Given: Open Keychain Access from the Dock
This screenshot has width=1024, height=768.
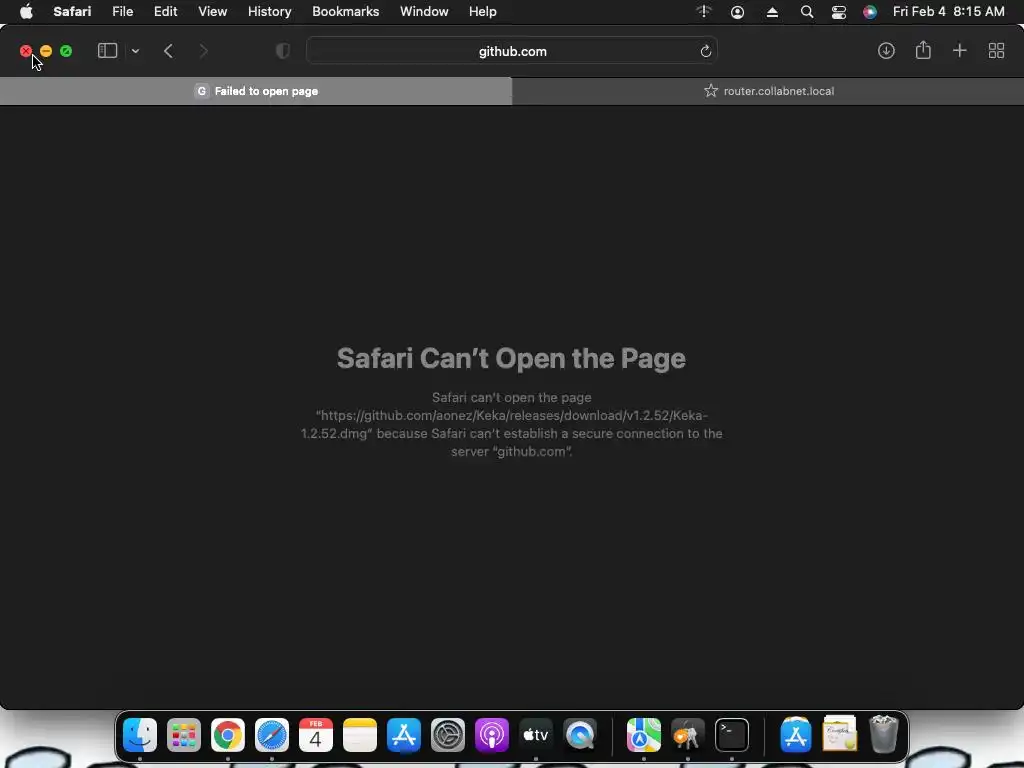Looking at the screenshot, I should (x=688, y=735).
